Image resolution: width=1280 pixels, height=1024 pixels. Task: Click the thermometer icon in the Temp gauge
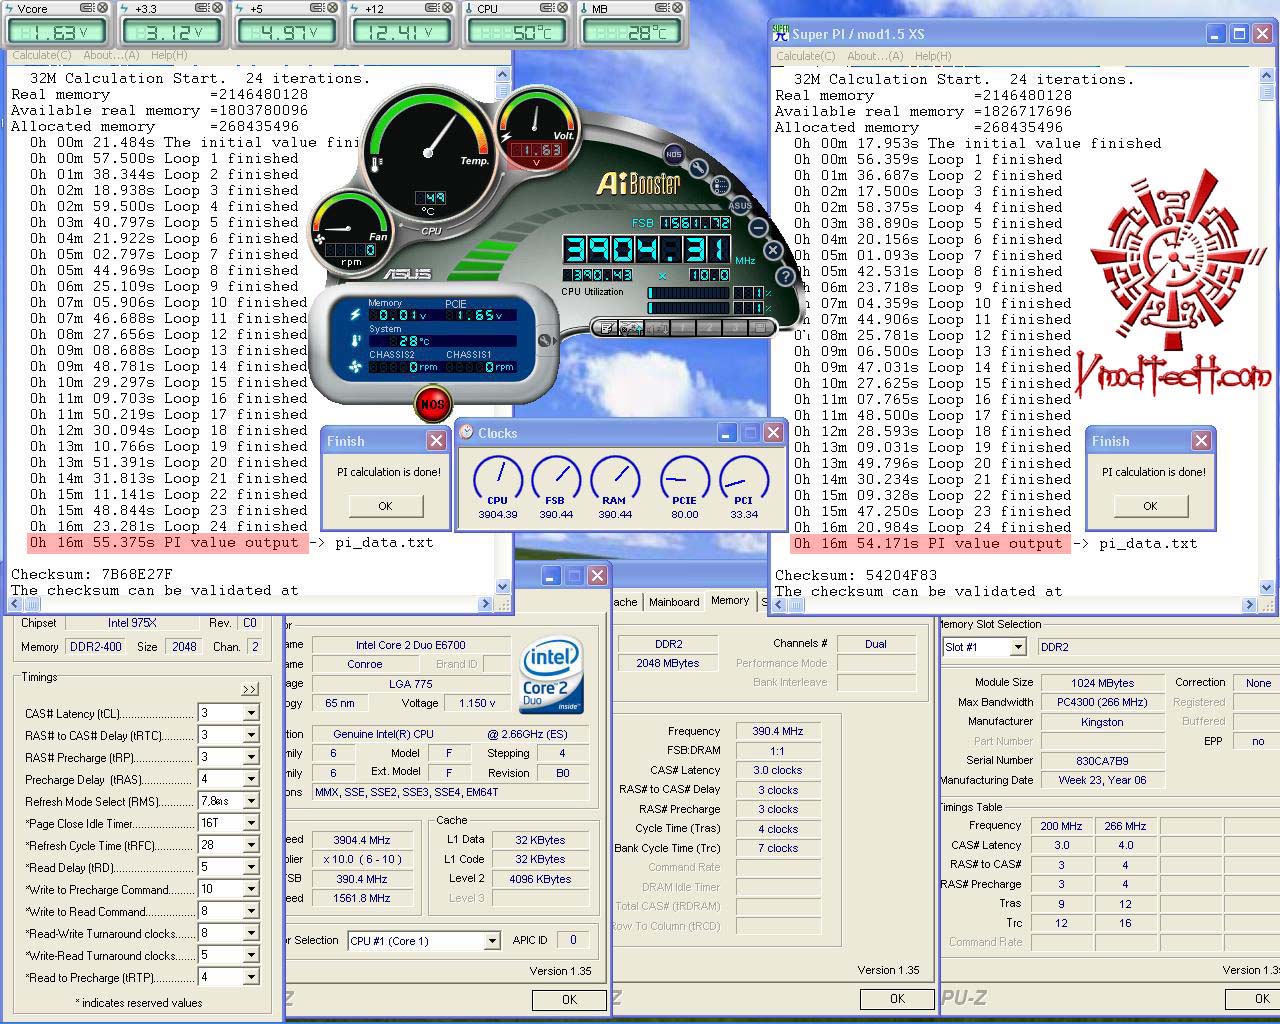pyautogui.click(x=377, y=165)
